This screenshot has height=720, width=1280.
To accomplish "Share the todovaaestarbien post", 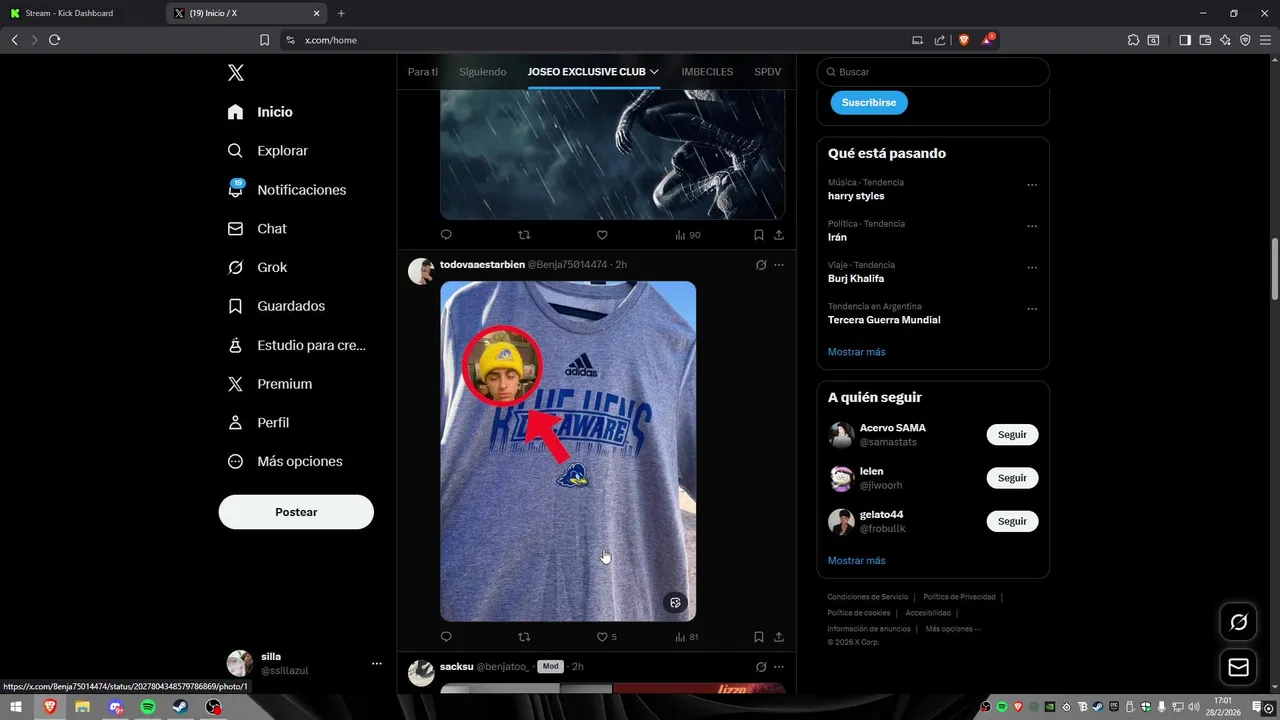I will (779, 637).
